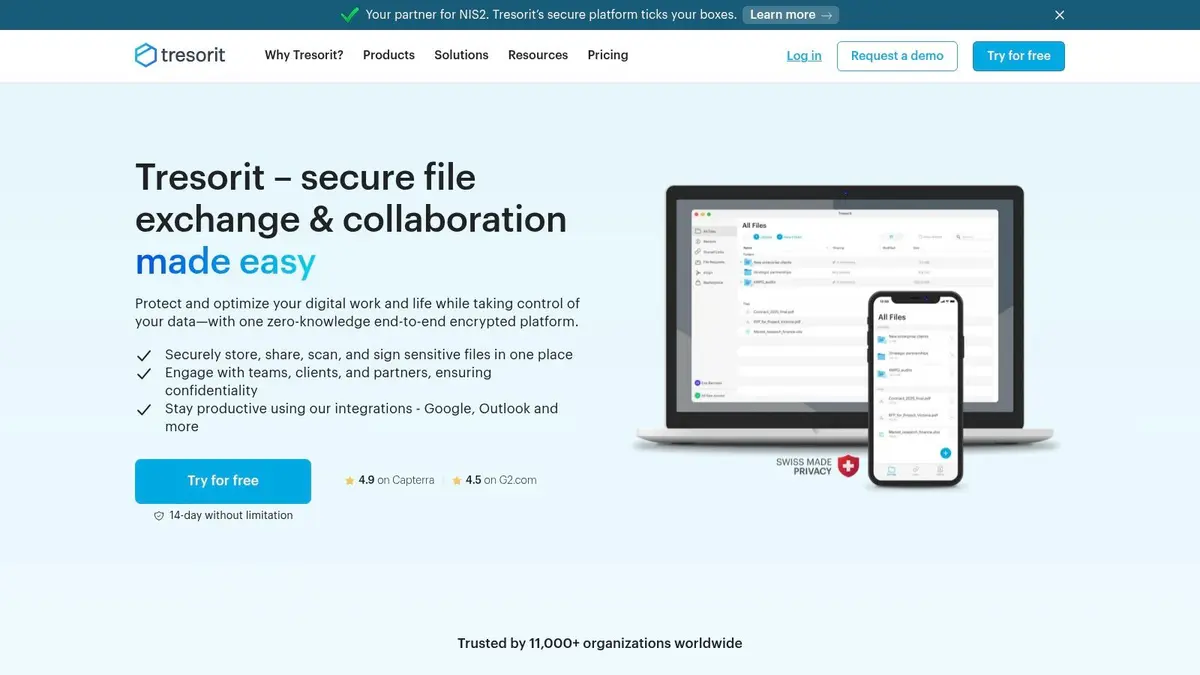Click the star icon beside the Capterra rating
This screenshot has height=675, width=1200.
(350, 481)
